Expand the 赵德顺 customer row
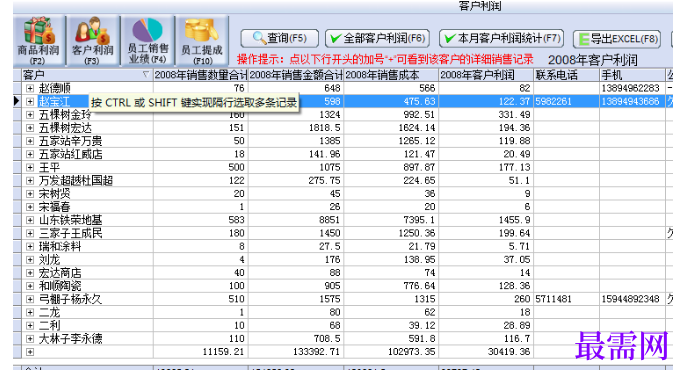This screenshot has width=687, height=377. point(30,88)
